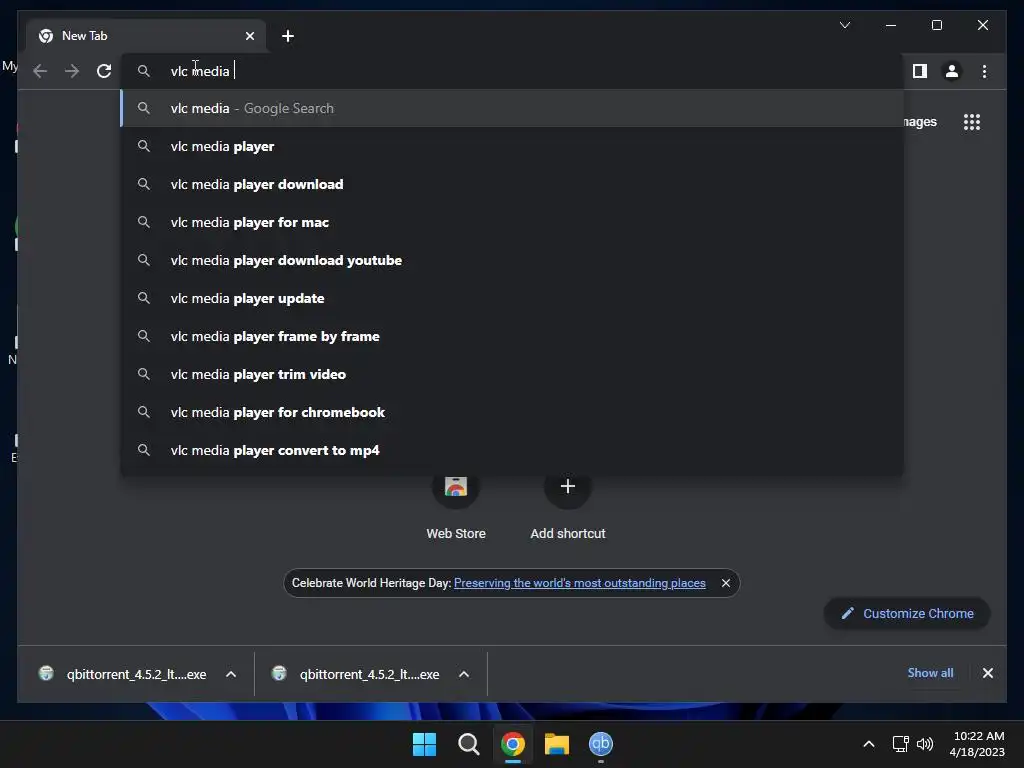Open Chrome three-dot menu
The width and height of the screenshot is (1024, 768).
click(x=984, y=71)
